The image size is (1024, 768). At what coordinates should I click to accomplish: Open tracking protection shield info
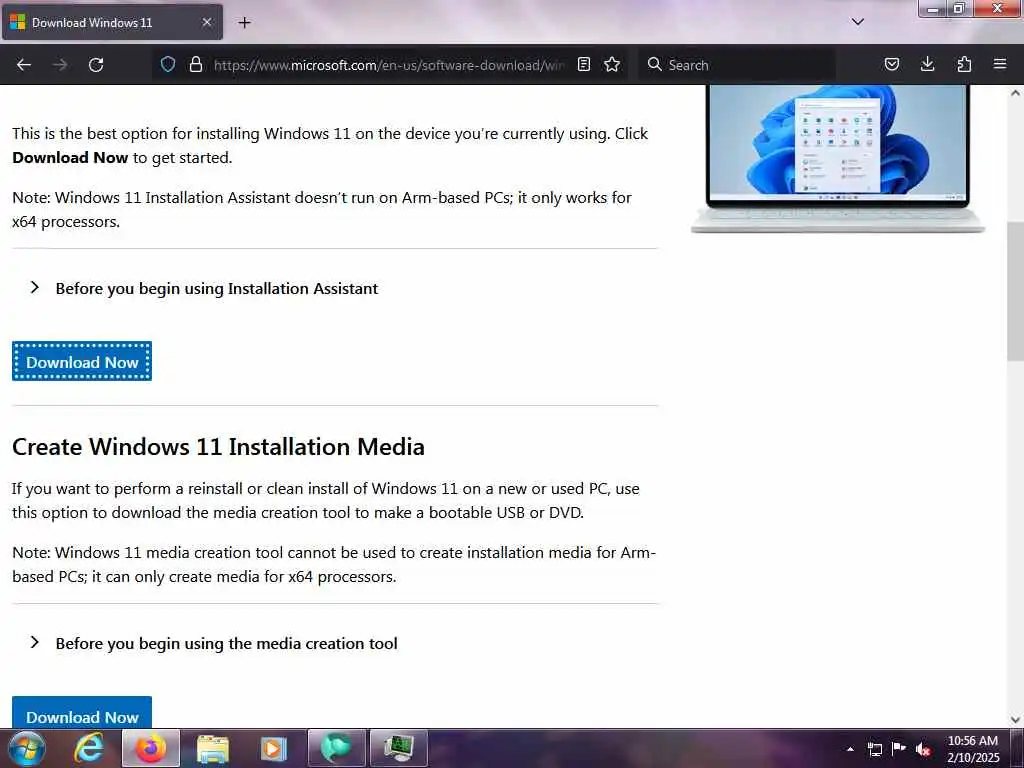coord(168,65)
